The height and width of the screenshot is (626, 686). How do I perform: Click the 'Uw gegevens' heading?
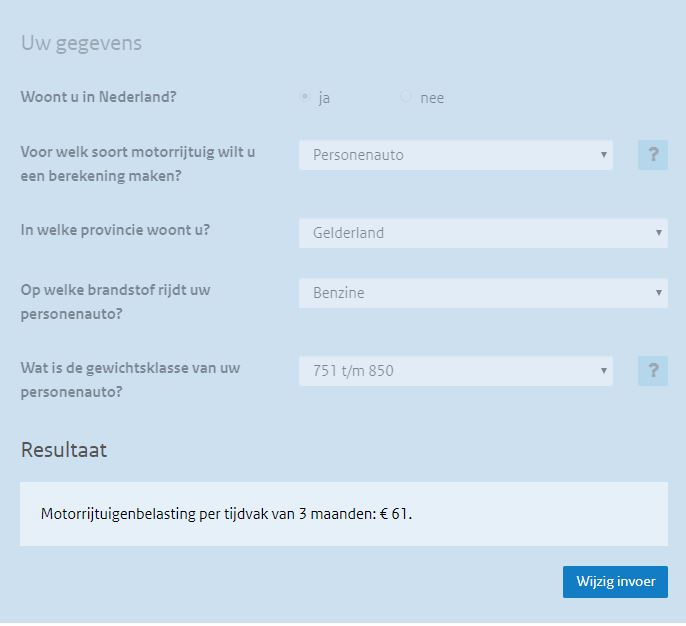click(81, 43)
